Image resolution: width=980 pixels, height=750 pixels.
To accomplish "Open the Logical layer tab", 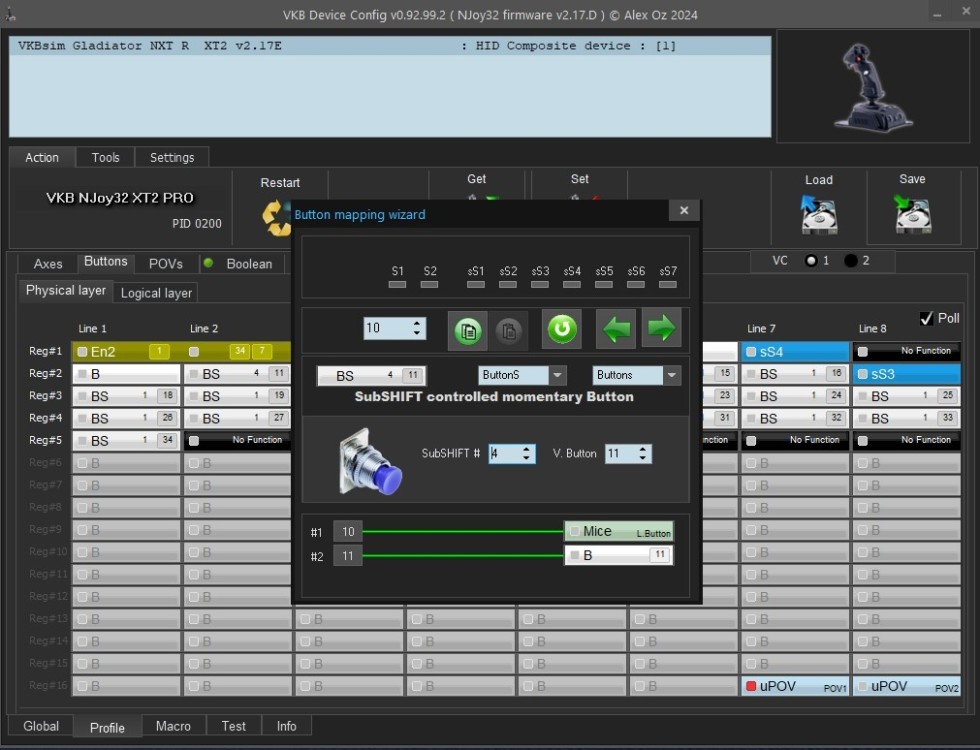I will (x=156, y=293).
